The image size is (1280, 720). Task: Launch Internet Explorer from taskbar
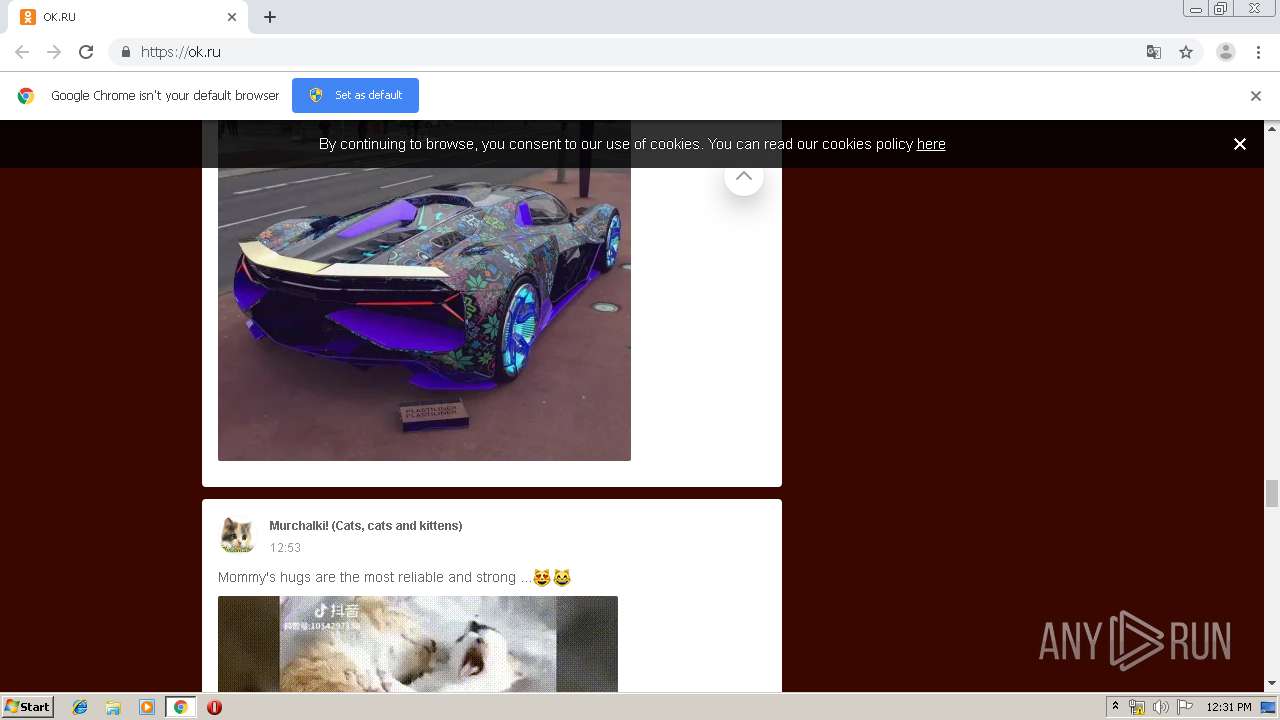(x=80, y=707)
